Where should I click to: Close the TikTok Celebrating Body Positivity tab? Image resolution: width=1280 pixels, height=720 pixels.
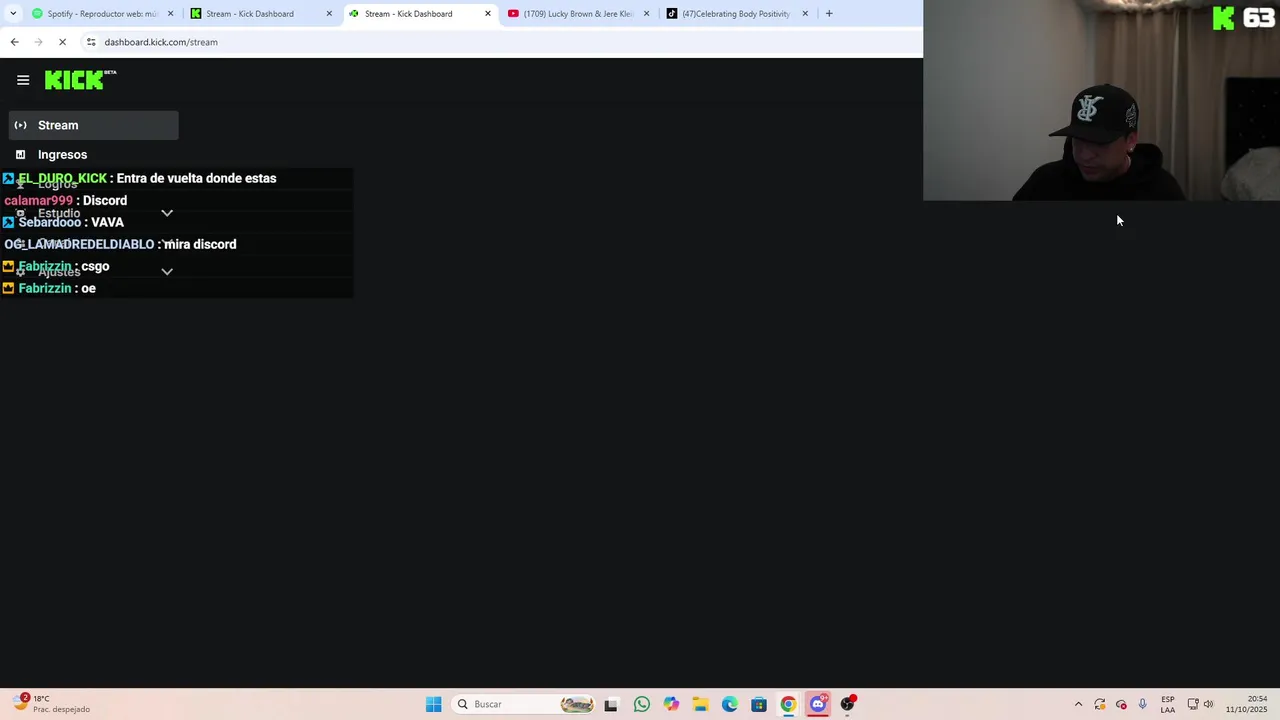(805, 14)
